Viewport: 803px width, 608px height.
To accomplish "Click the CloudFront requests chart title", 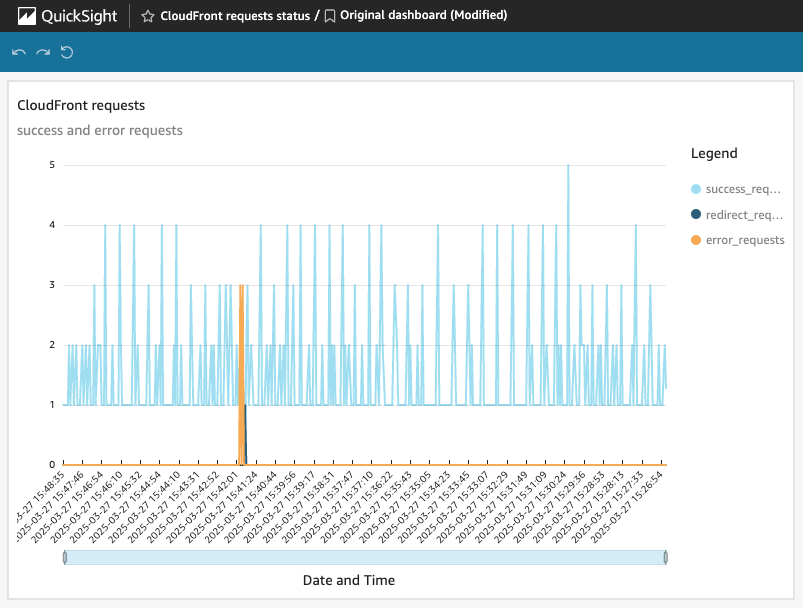I will (x=82, y=105).
